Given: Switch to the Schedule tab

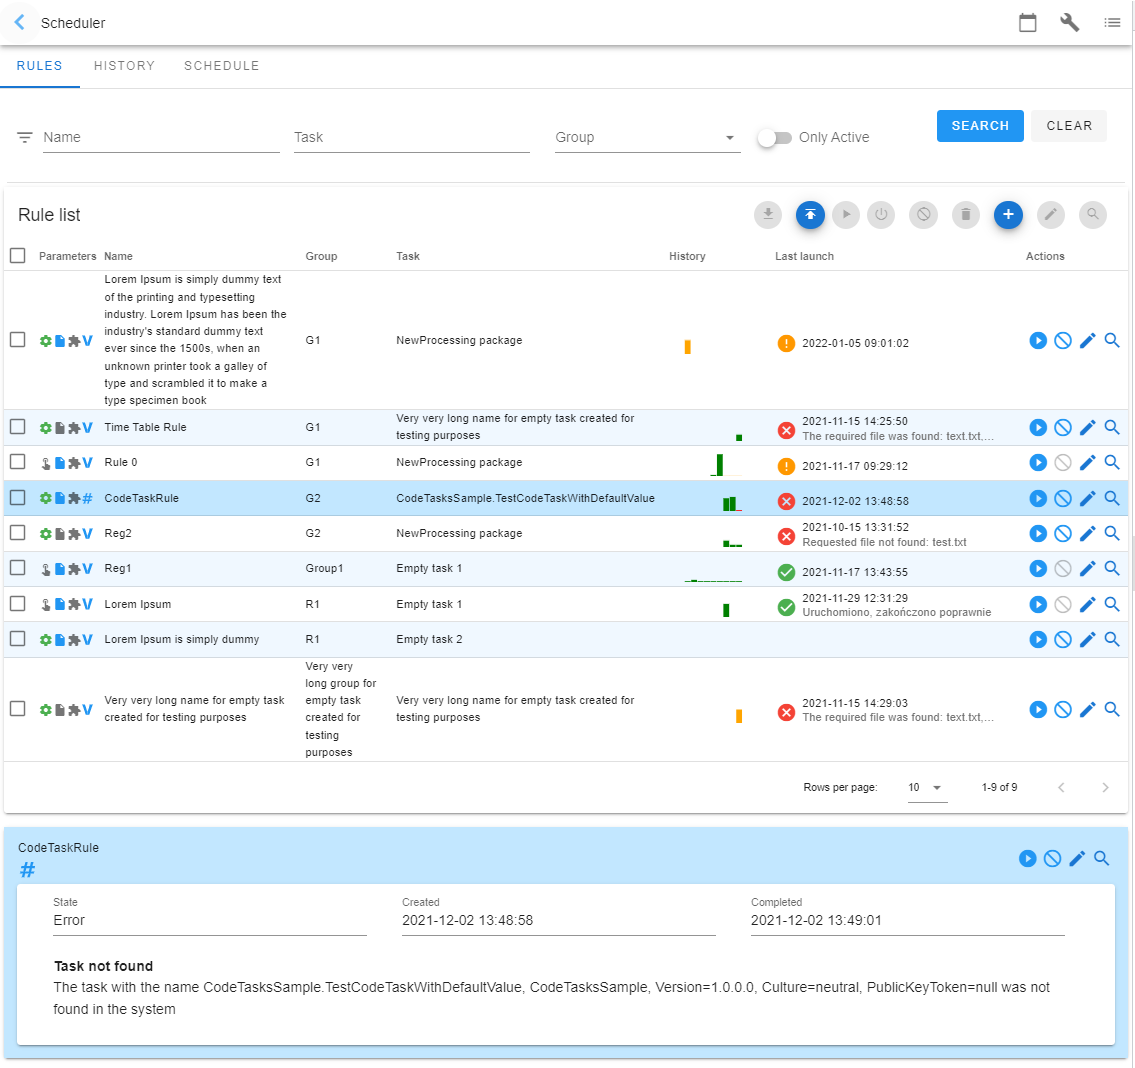Looking at the screenshot, I should coord(221,66).
